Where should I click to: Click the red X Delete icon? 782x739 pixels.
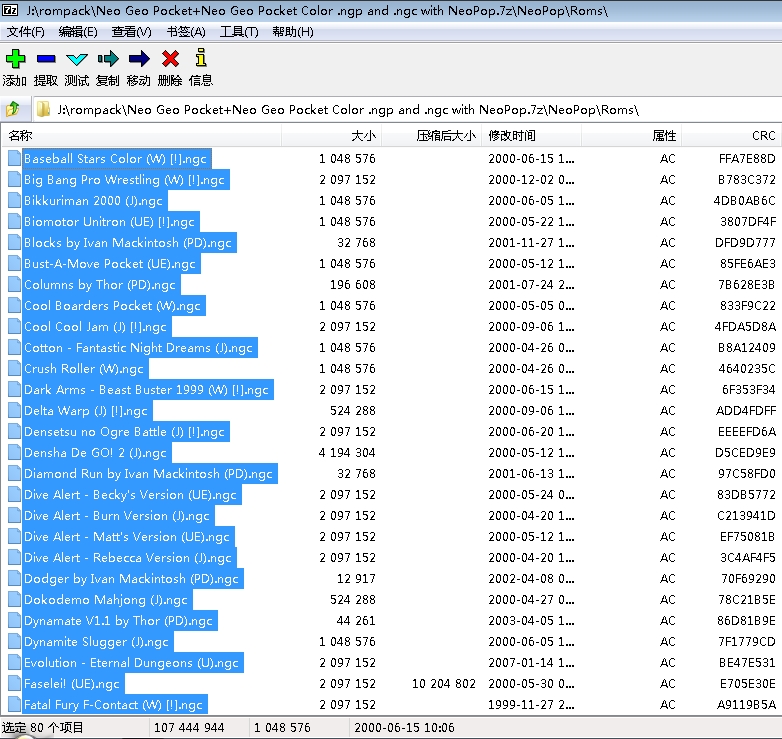[170, 59]
